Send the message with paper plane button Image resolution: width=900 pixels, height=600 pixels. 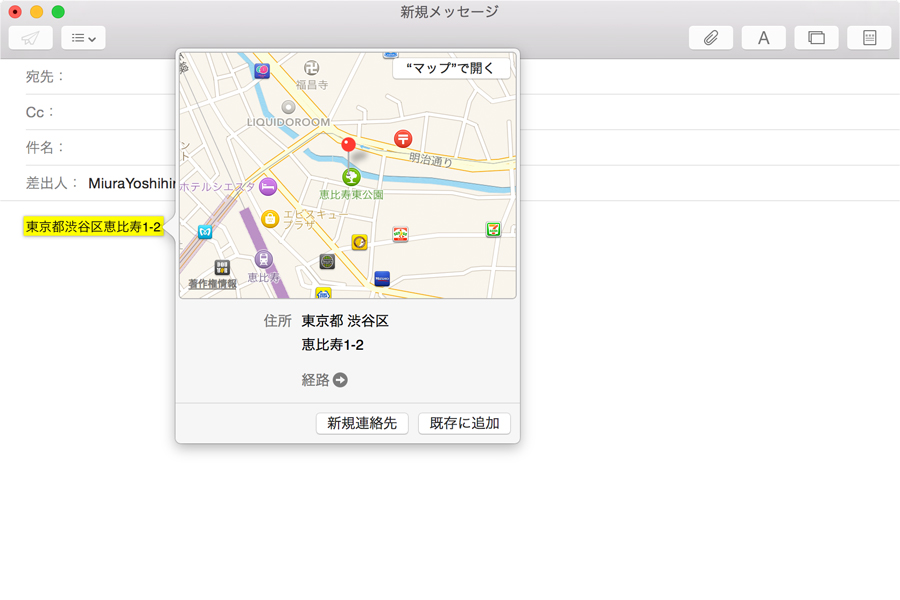pos(30,38)
